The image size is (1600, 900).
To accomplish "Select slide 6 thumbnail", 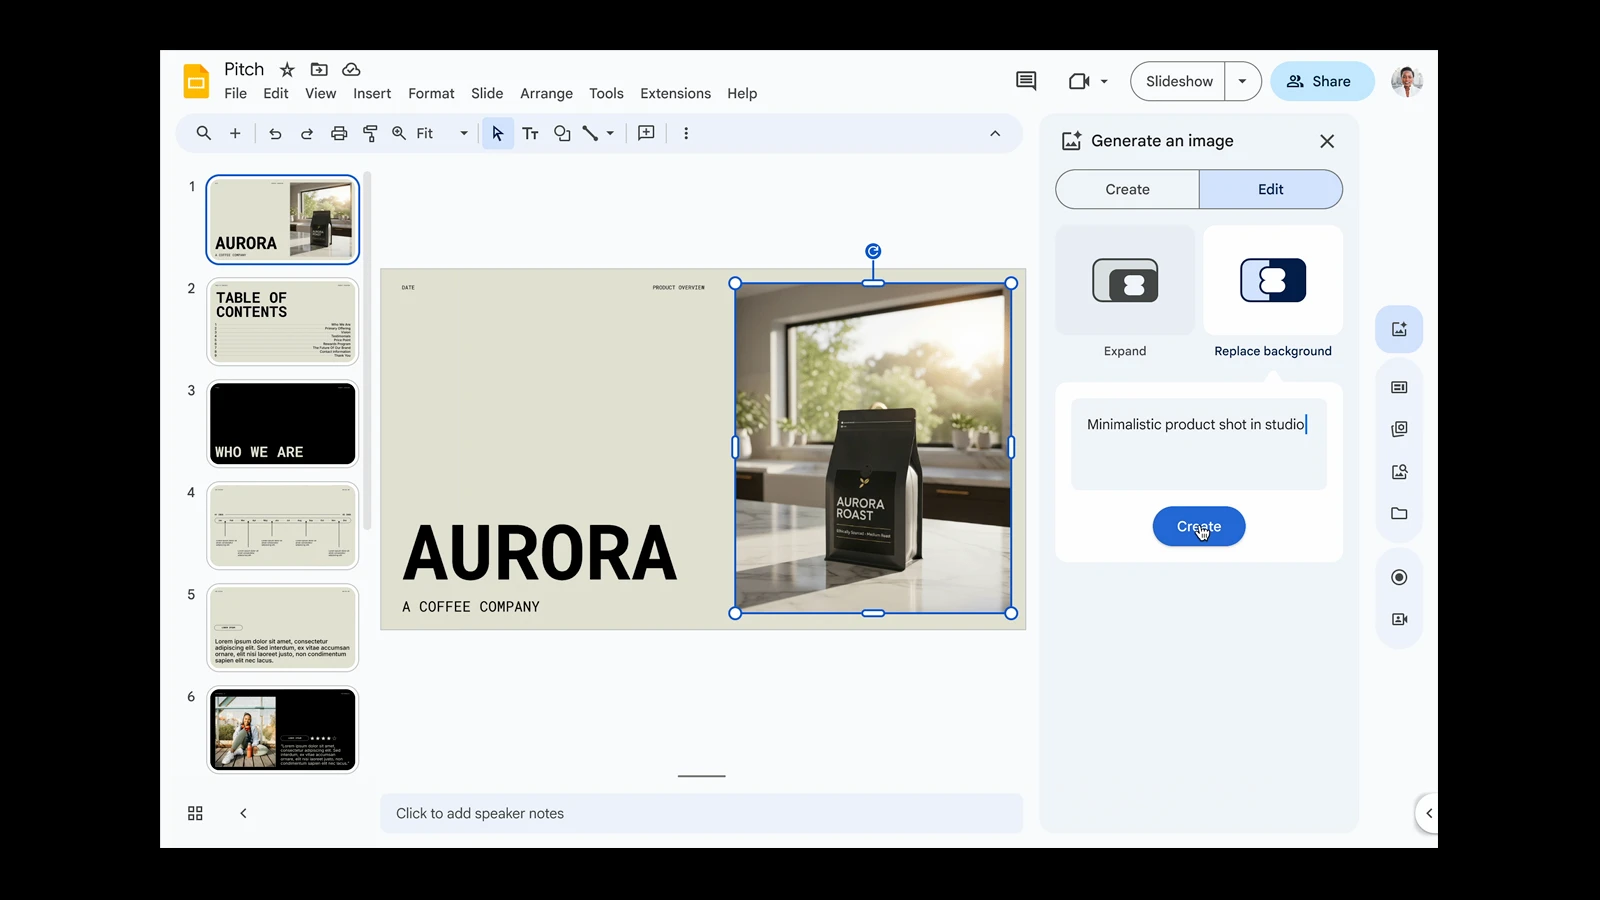I will tap(283, 729).
